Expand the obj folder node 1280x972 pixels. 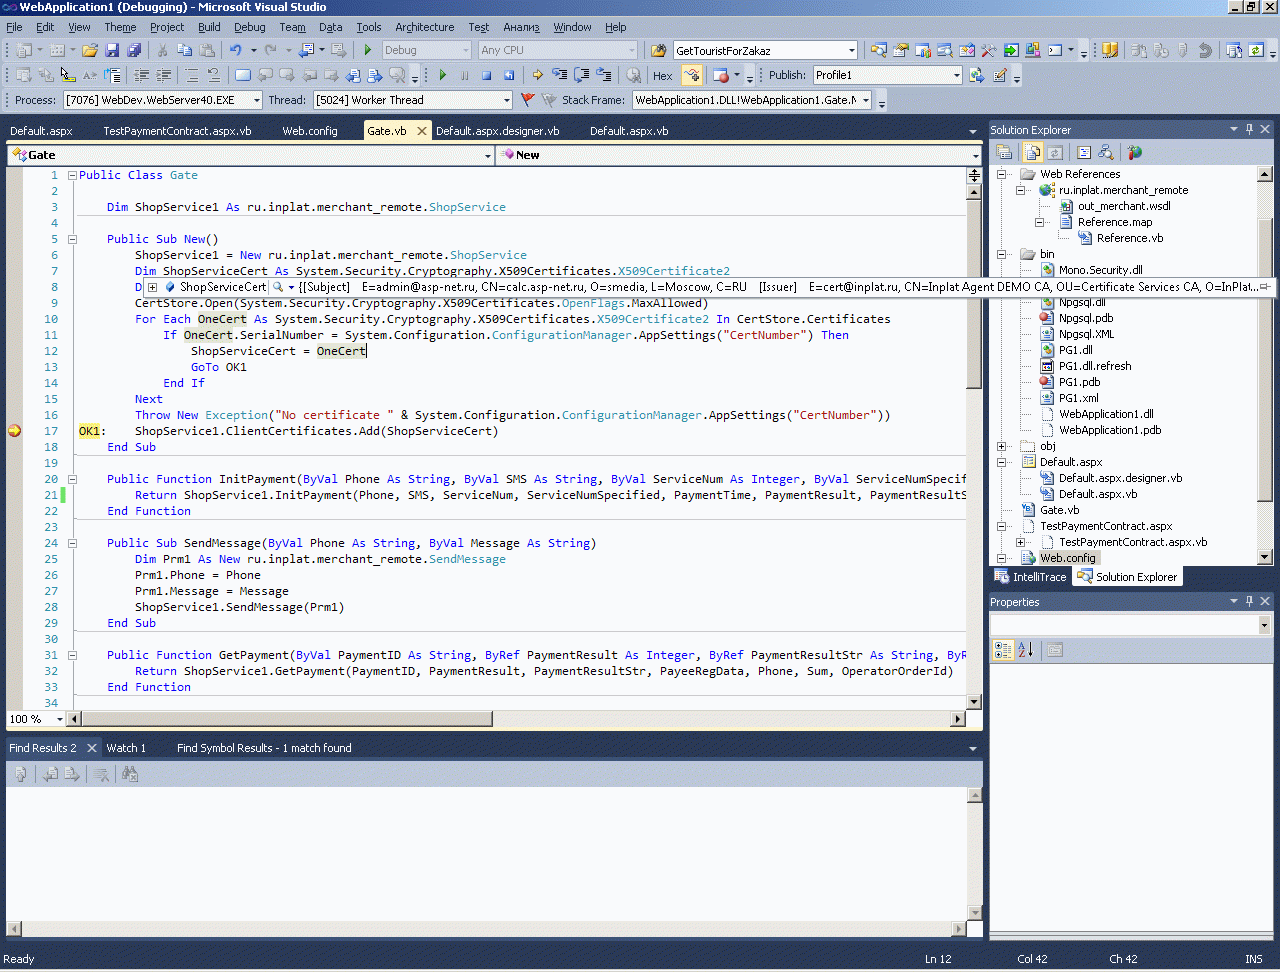point(1002,446)
